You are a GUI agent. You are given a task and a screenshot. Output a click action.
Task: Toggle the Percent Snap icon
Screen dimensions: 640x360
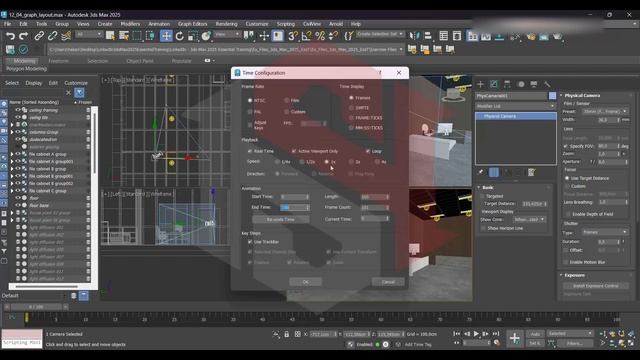pyautogui.click(x=320, y=36)
